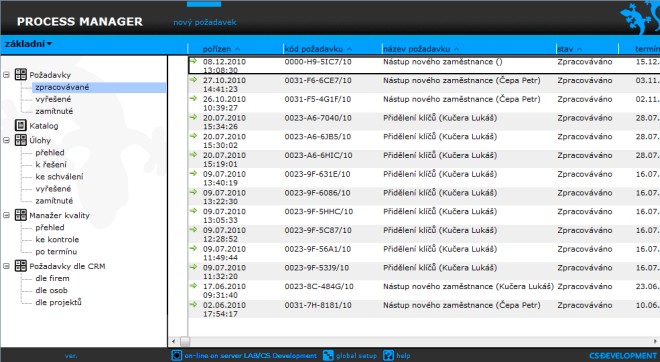The width and height of the screenshot is (660, 362).
Task: Click the Požadavky dle CRM grid icon
Action: point(21,266)
